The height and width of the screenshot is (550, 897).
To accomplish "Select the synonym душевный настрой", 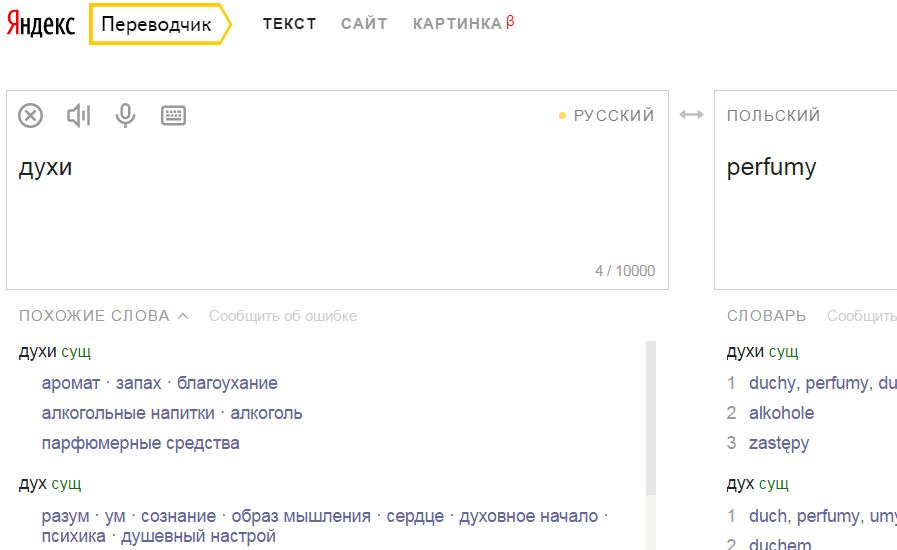I will tap(199, 536).
